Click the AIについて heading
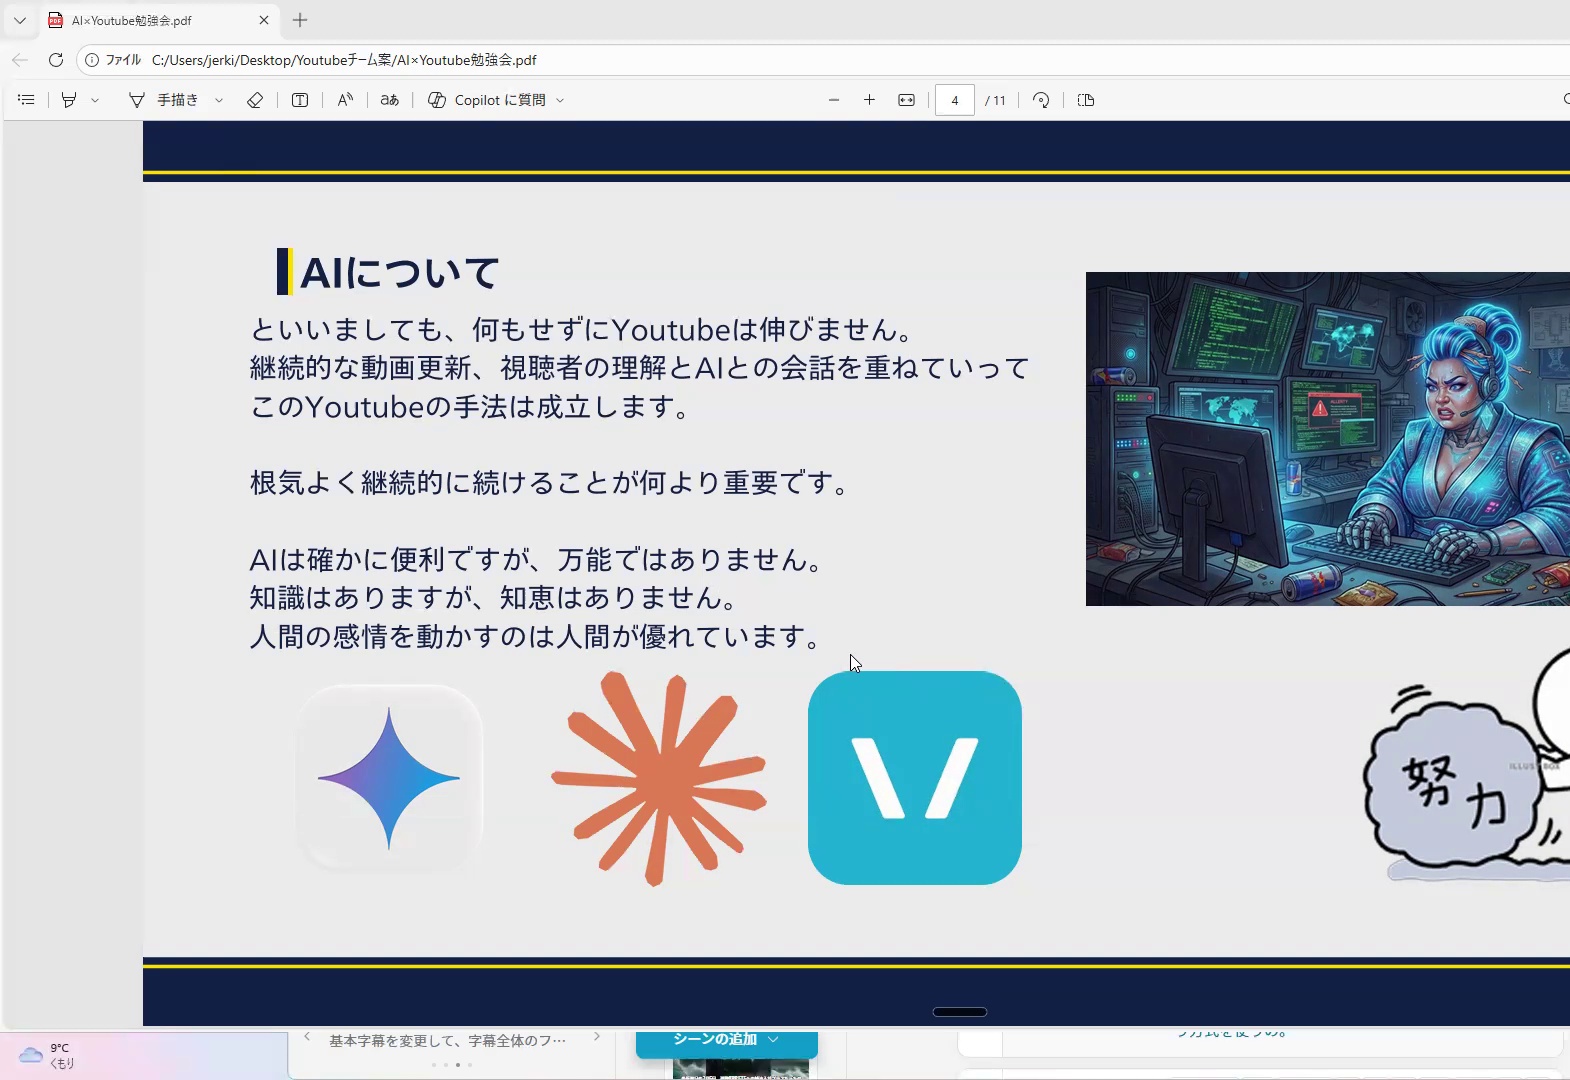The height and width of the screenshot is (1080, 1570). click(399, 272)
